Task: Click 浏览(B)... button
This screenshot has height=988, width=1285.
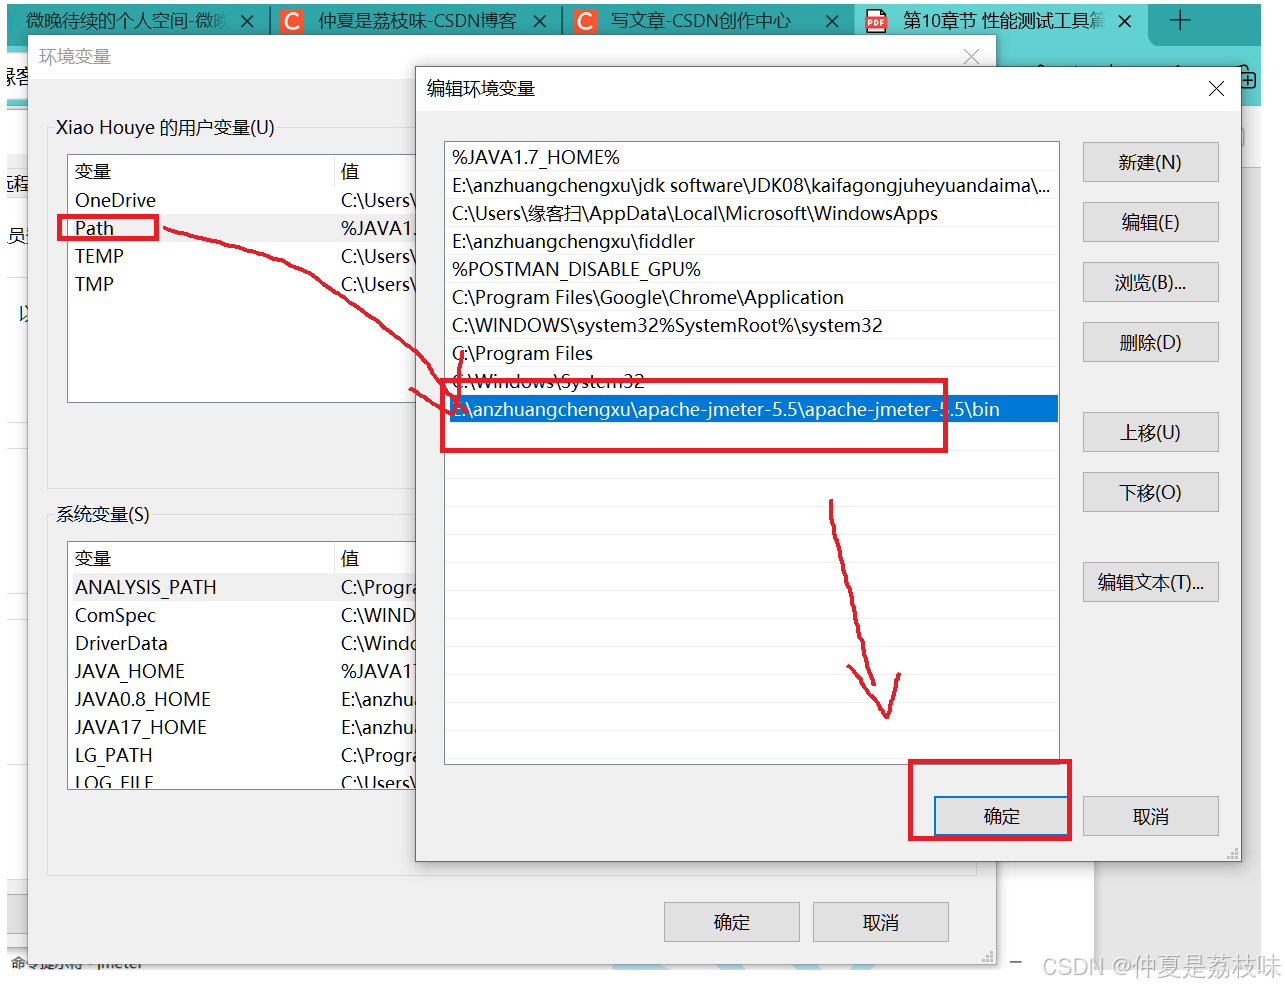Action: (1150, 282)
